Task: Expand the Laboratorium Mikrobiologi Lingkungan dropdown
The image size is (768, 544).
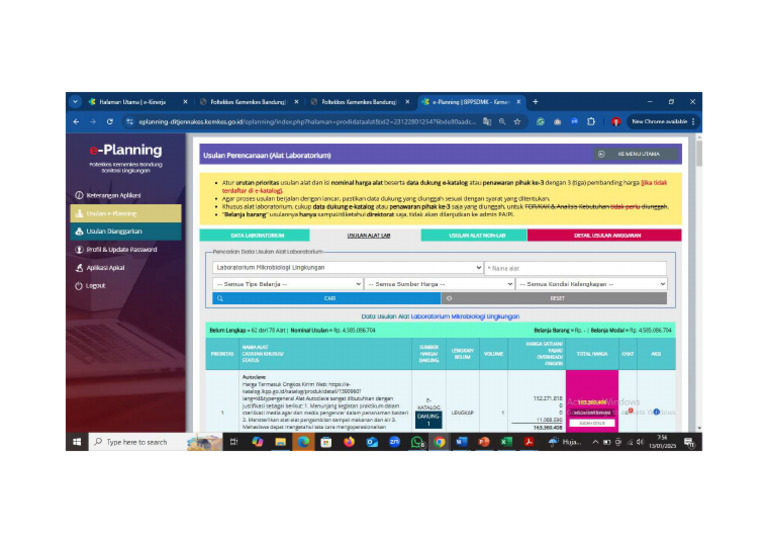Action: 348,268
